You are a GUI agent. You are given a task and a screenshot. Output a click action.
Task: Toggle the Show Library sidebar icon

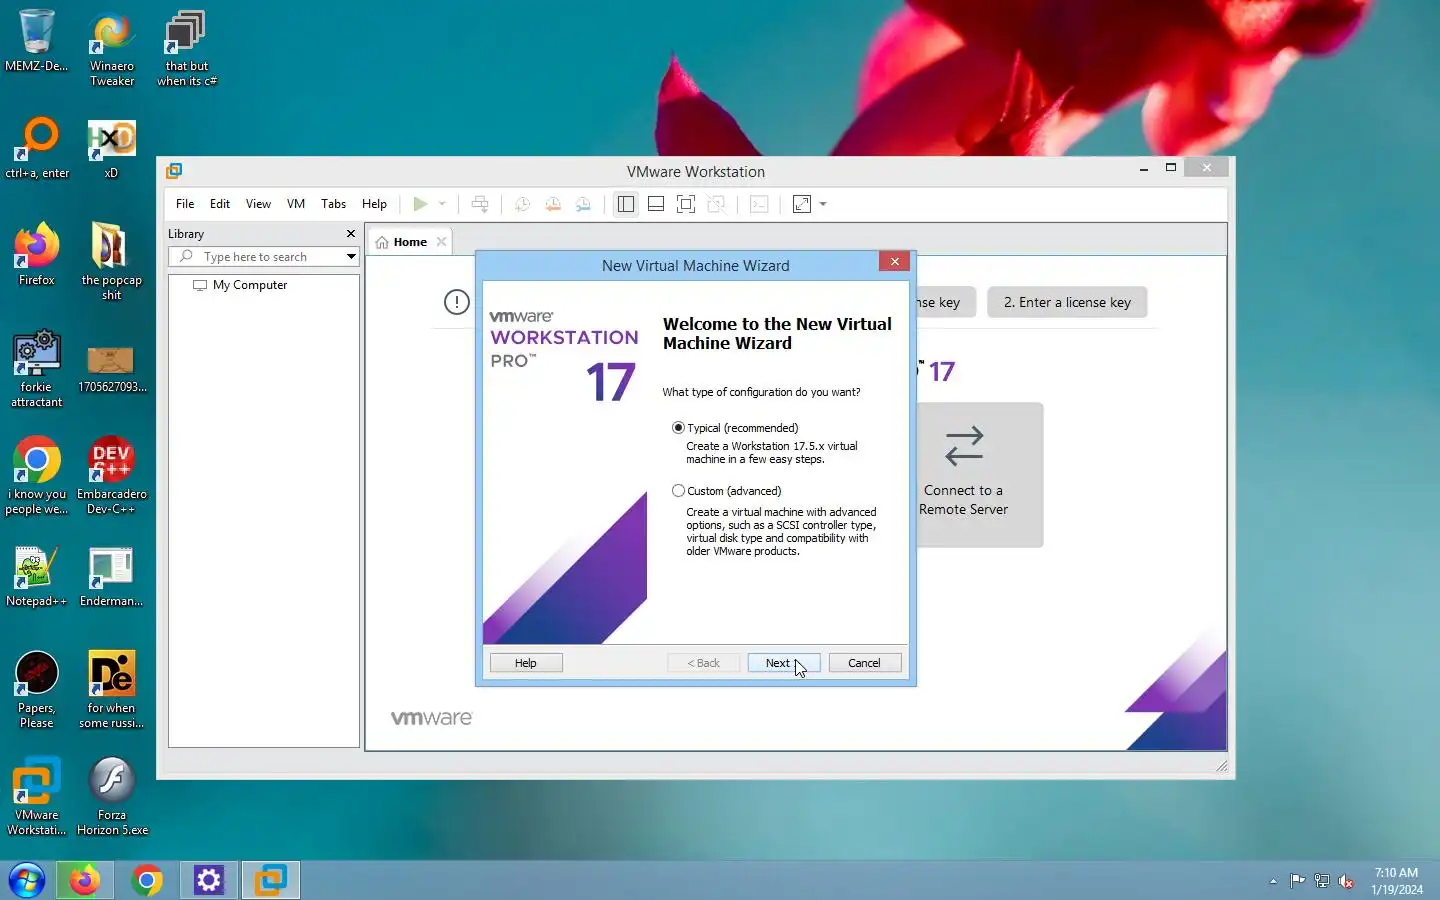(626, 204)
